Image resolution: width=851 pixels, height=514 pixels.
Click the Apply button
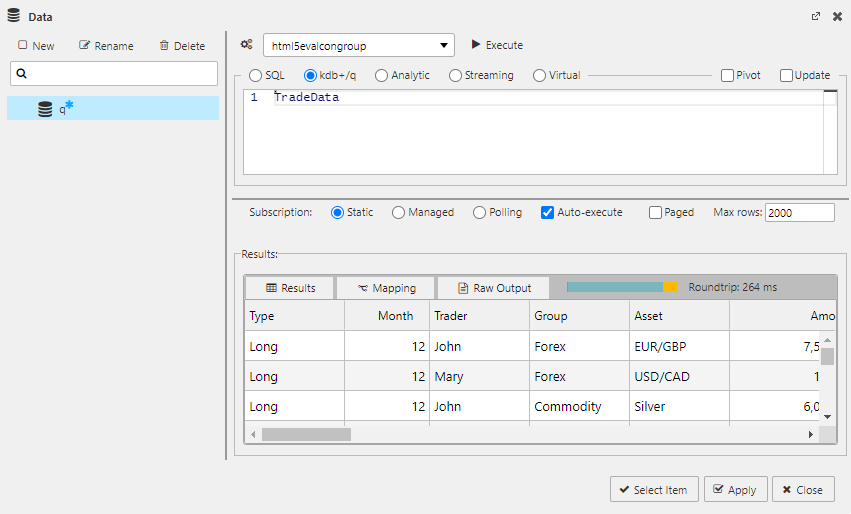pyautogui.click(x=735, y=490)
